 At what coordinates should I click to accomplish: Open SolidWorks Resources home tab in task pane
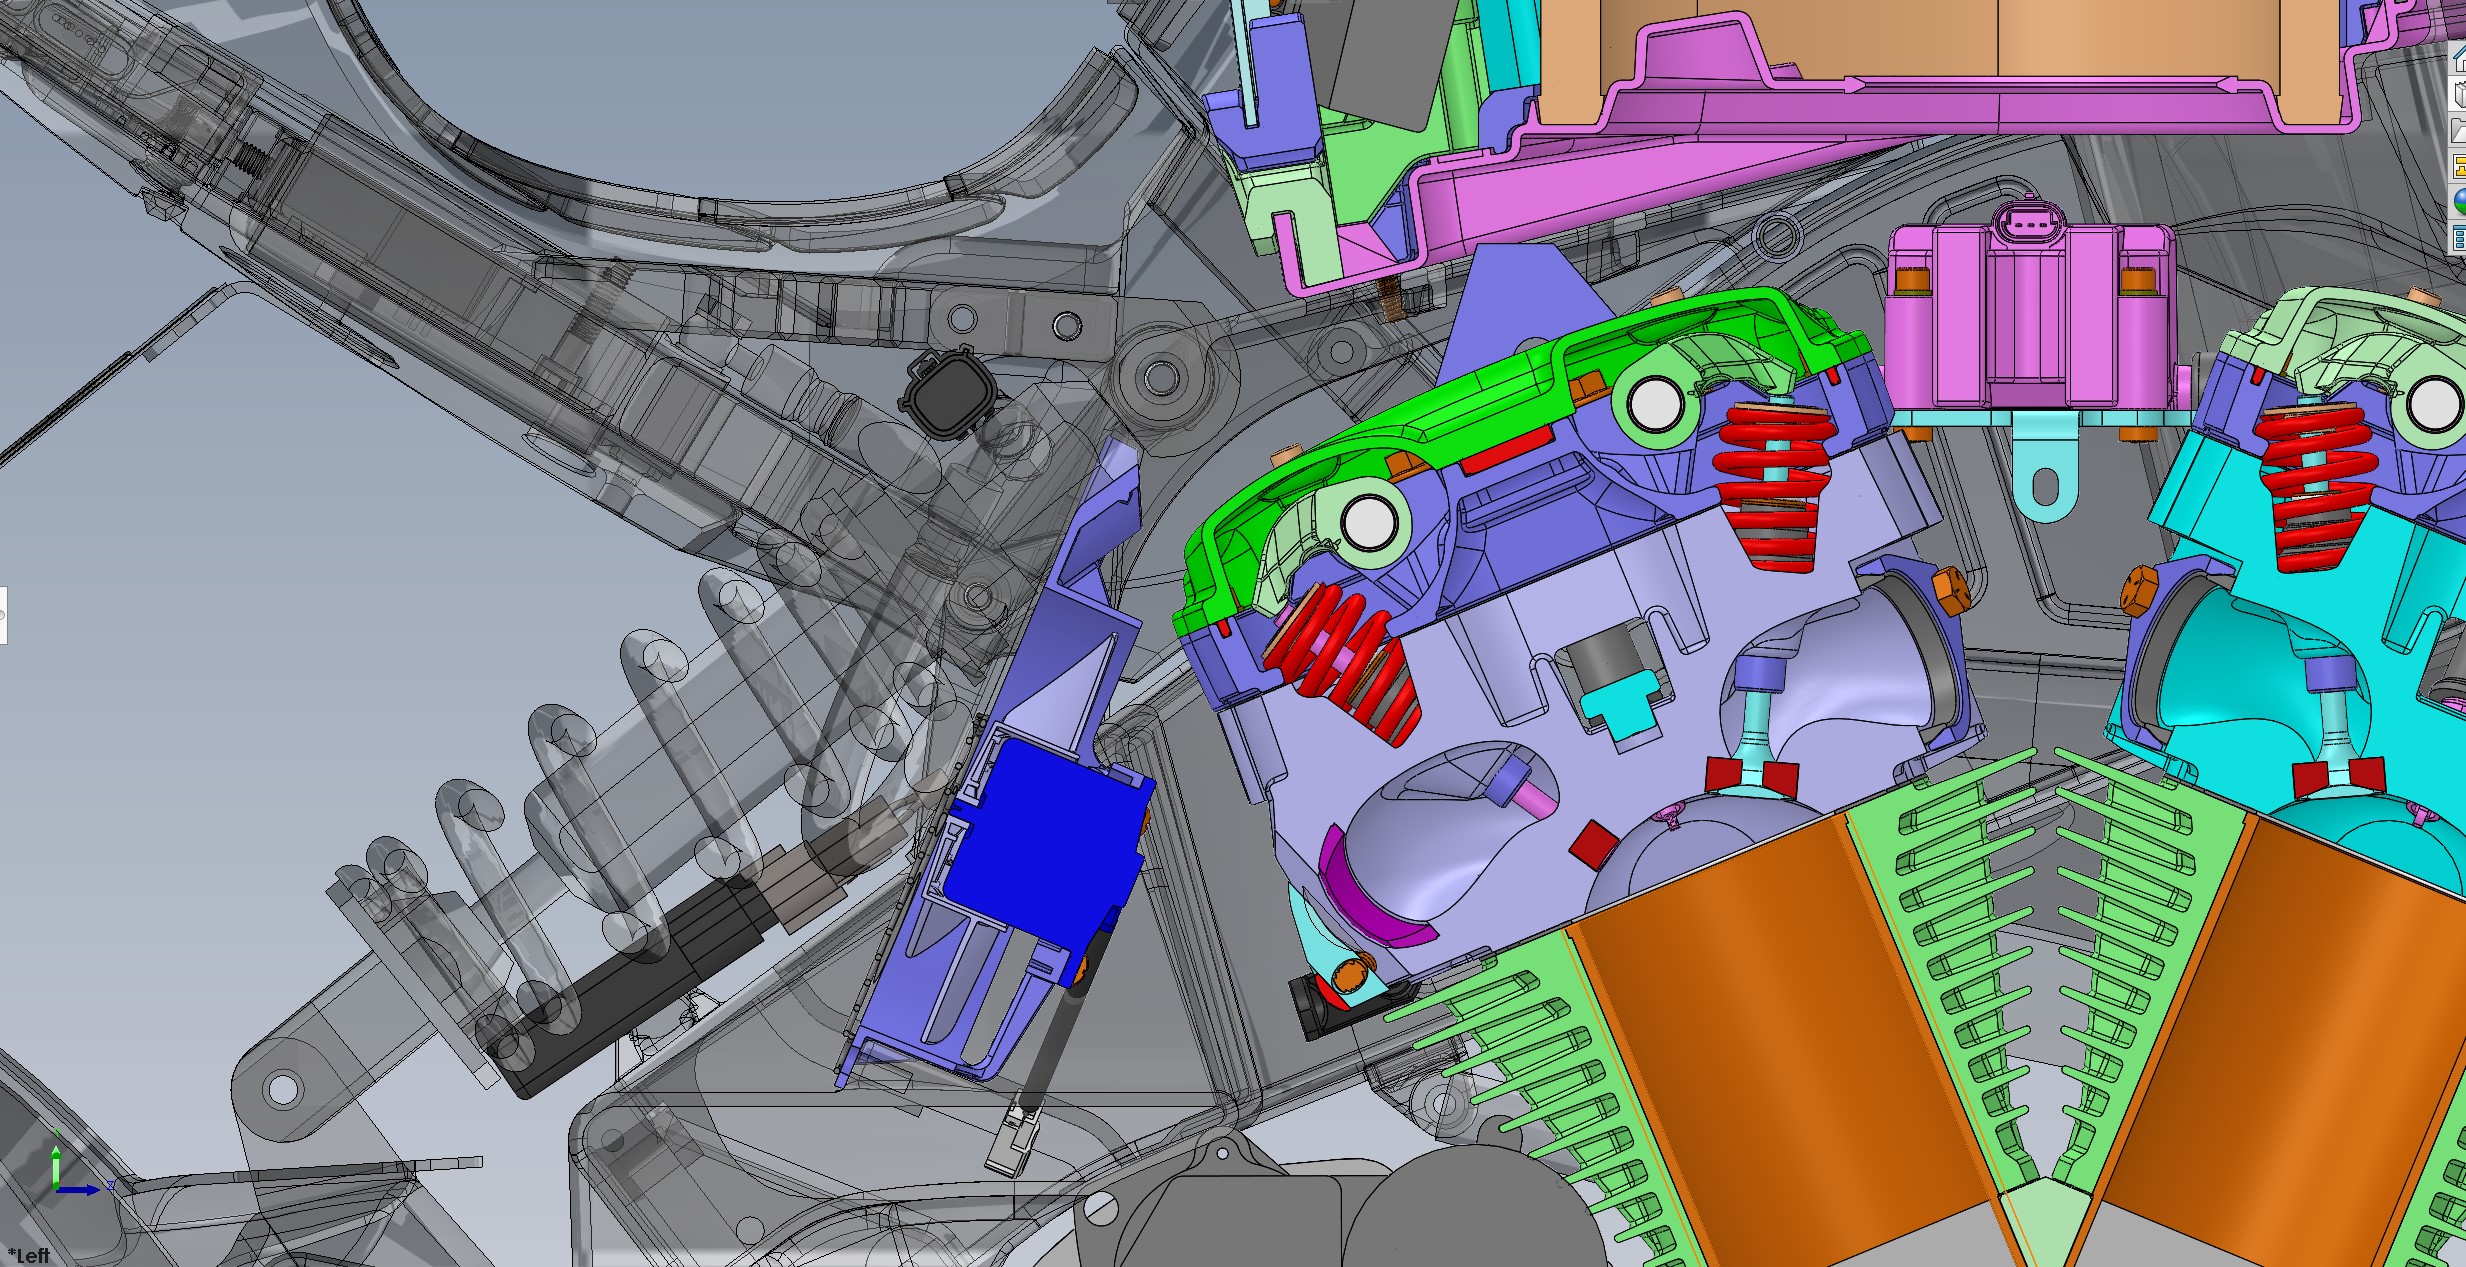tap(2459, 60)
